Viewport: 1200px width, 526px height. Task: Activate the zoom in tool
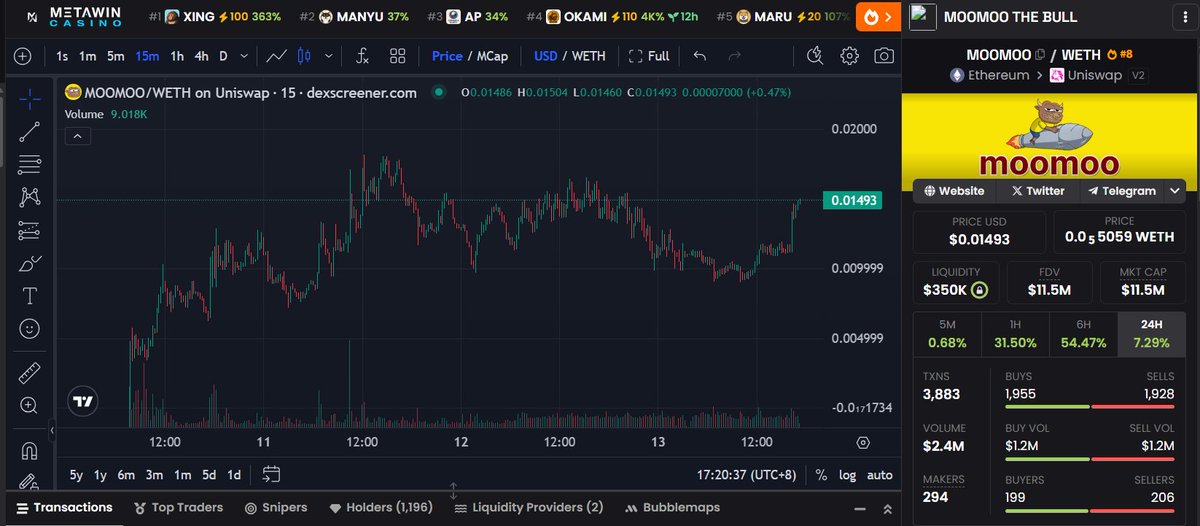click(x=29, y=406)
